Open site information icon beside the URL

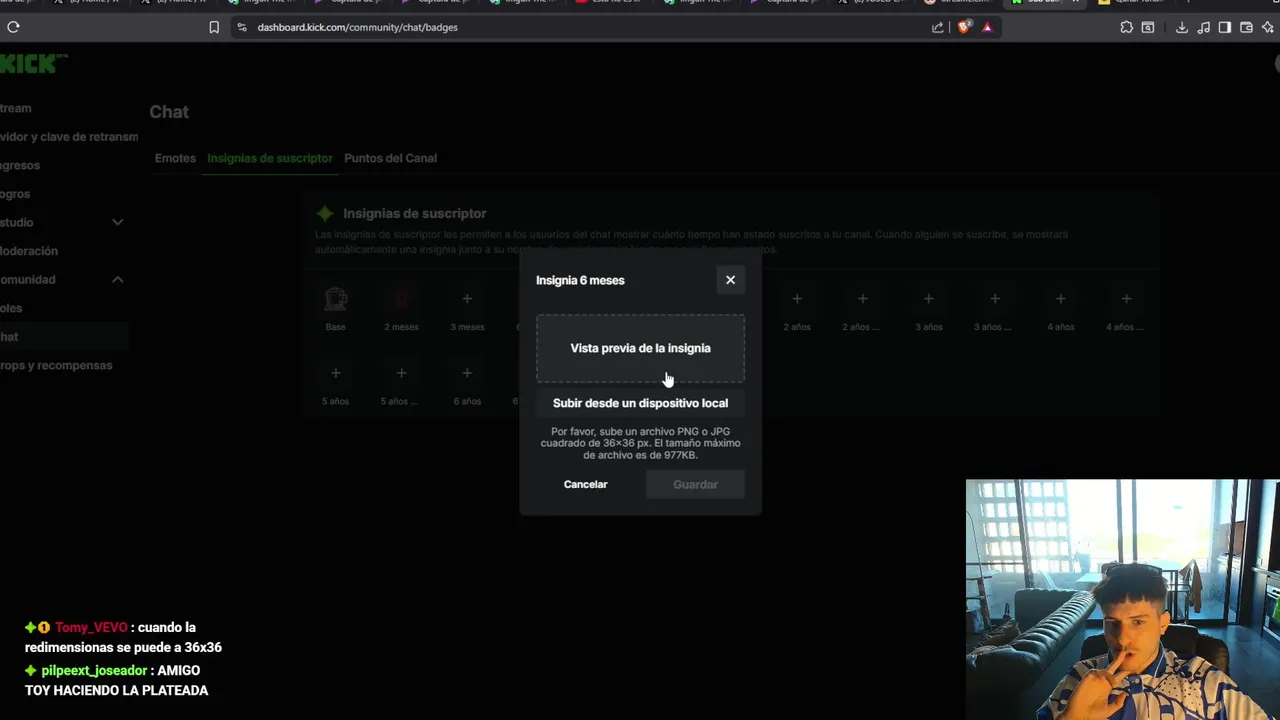coord(242,27)
